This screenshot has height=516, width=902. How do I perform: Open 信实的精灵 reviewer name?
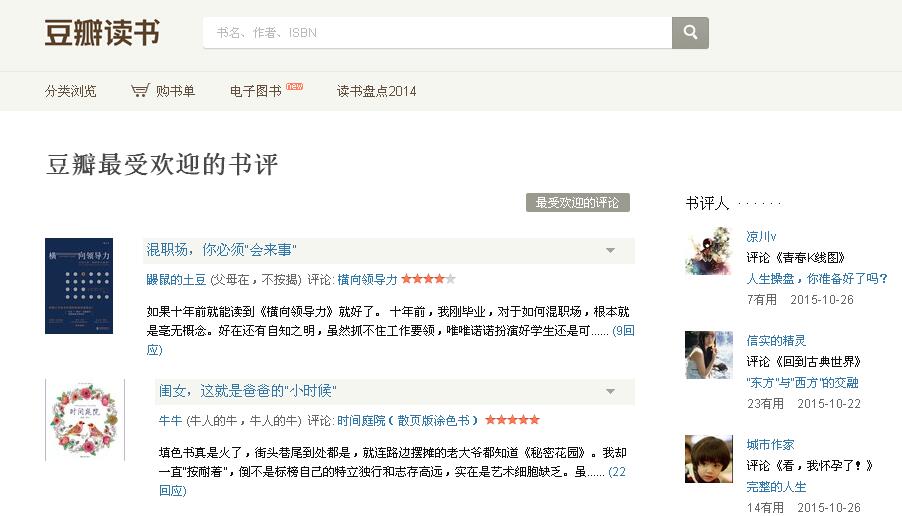click(776, 341)
